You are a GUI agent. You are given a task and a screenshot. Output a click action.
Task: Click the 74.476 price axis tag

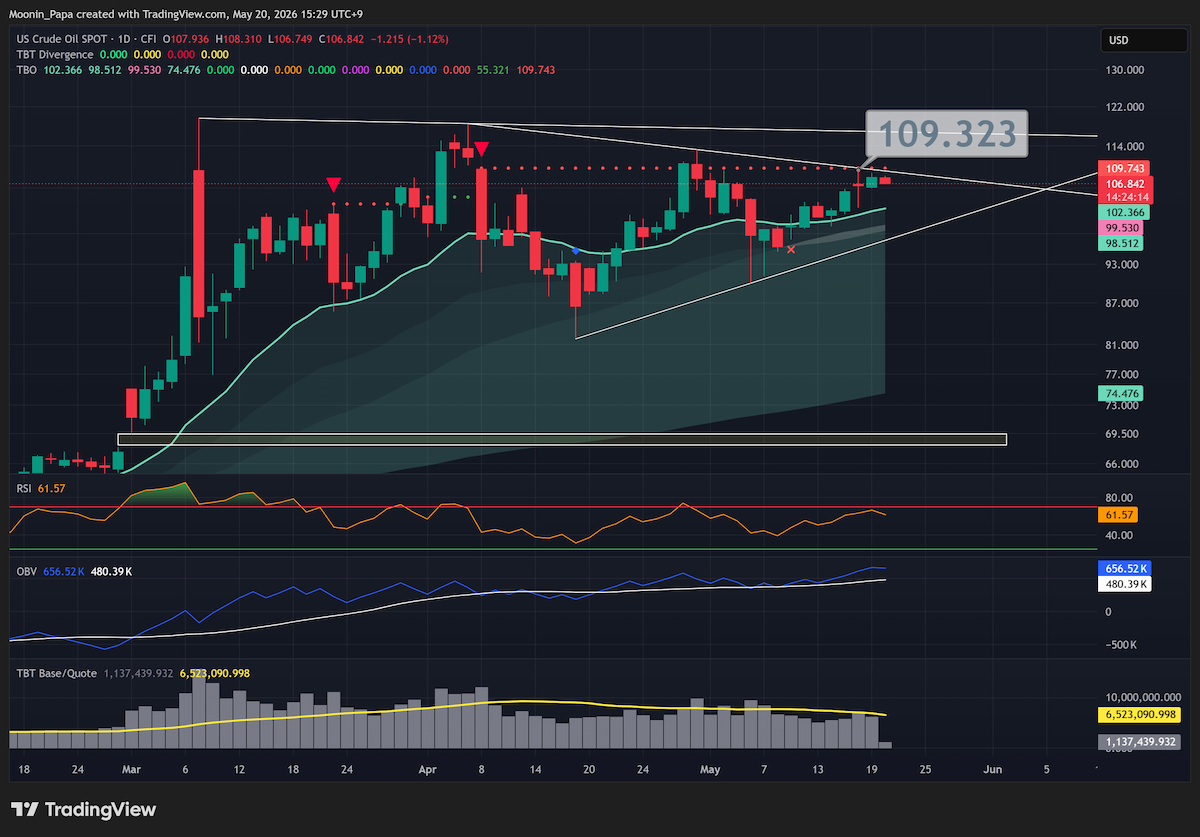[x=1123, y=394]
